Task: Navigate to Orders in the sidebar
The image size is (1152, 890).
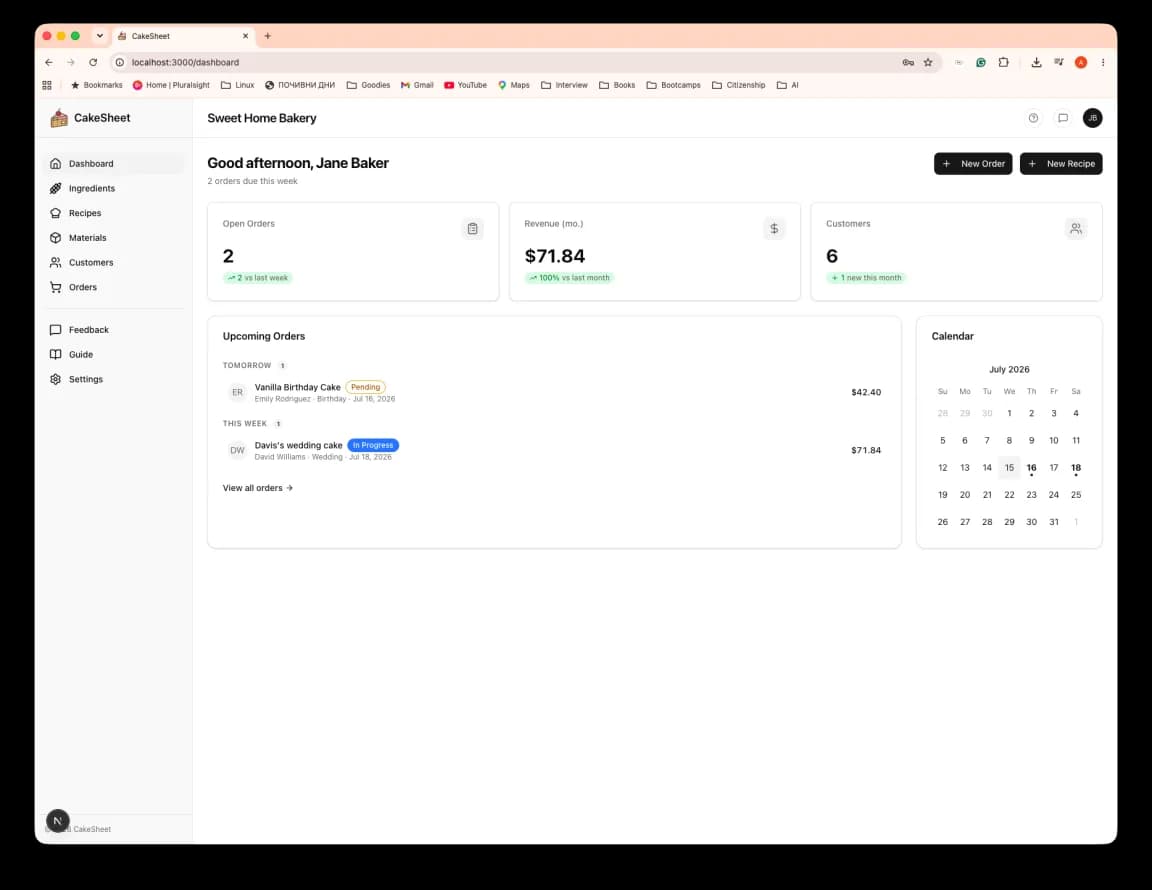Action: coord(115,287)
